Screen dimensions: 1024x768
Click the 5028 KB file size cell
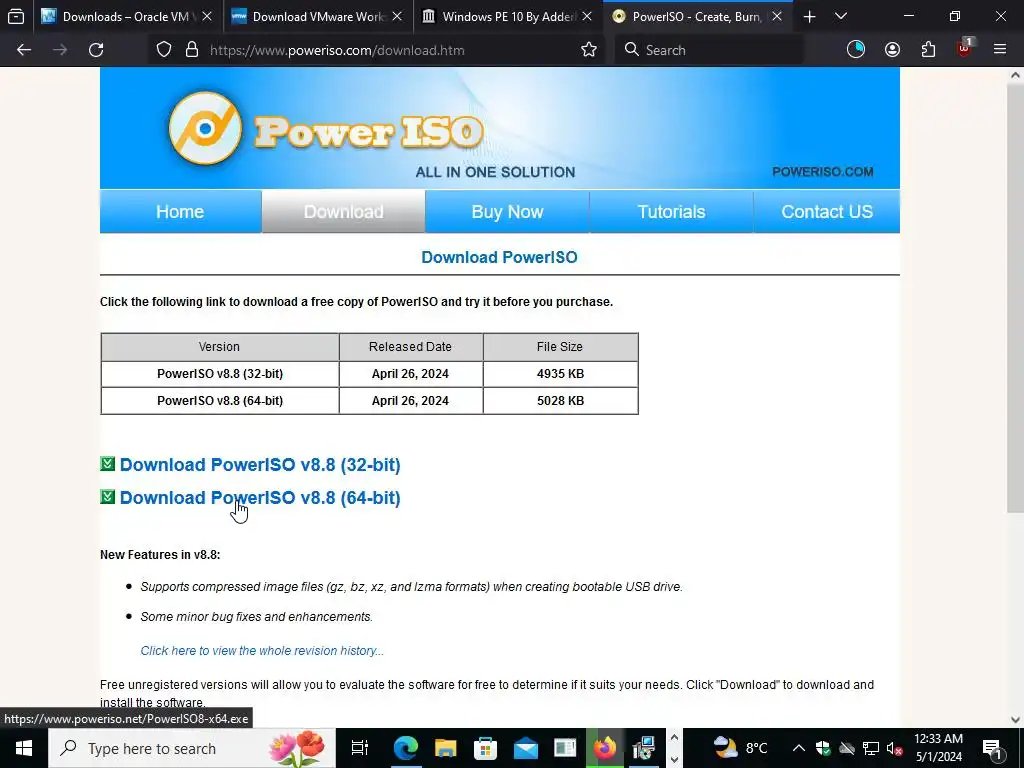click(560, 400)
